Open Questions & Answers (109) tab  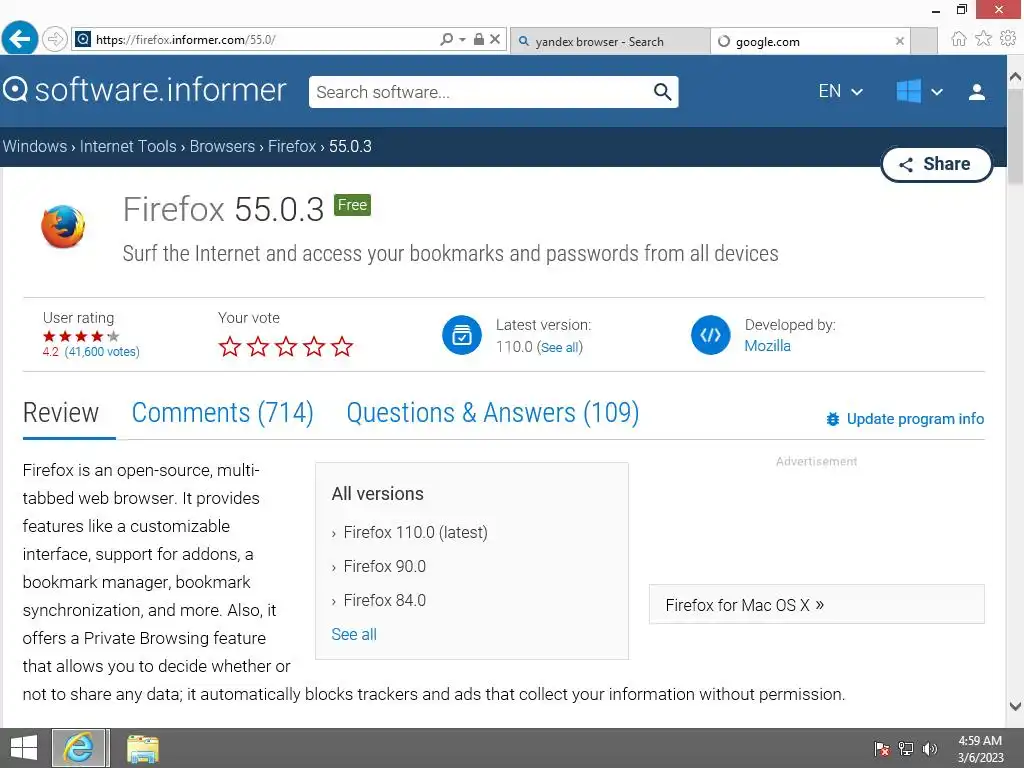492,413
